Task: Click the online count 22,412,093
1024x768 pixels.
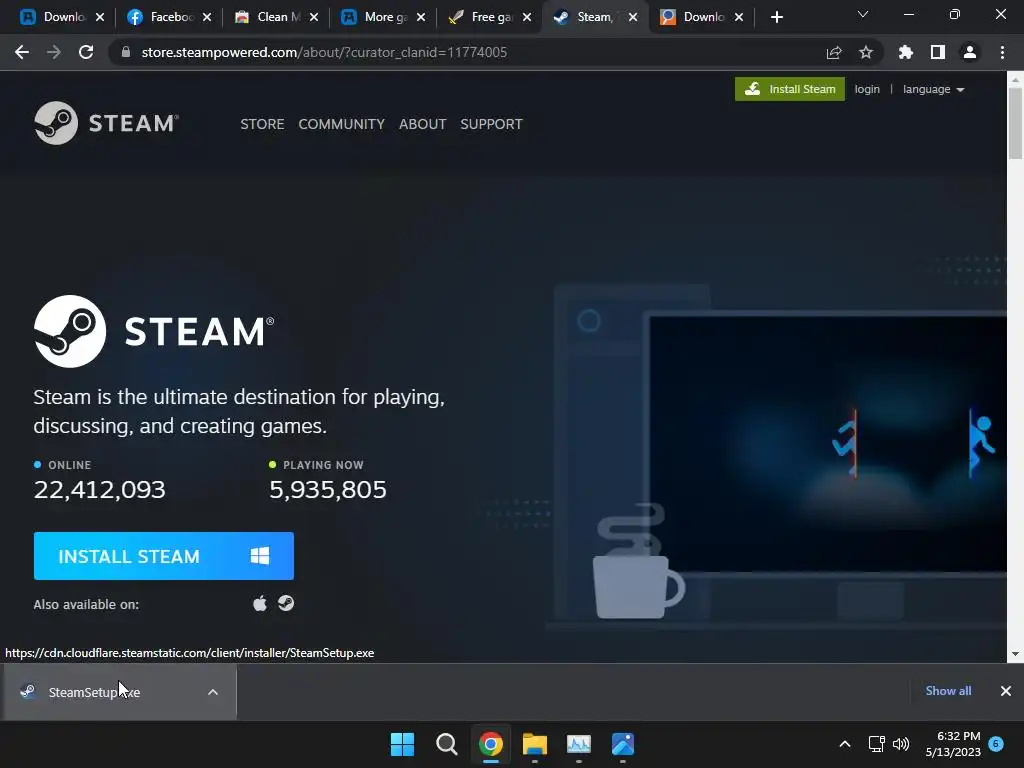Action: 99,490
